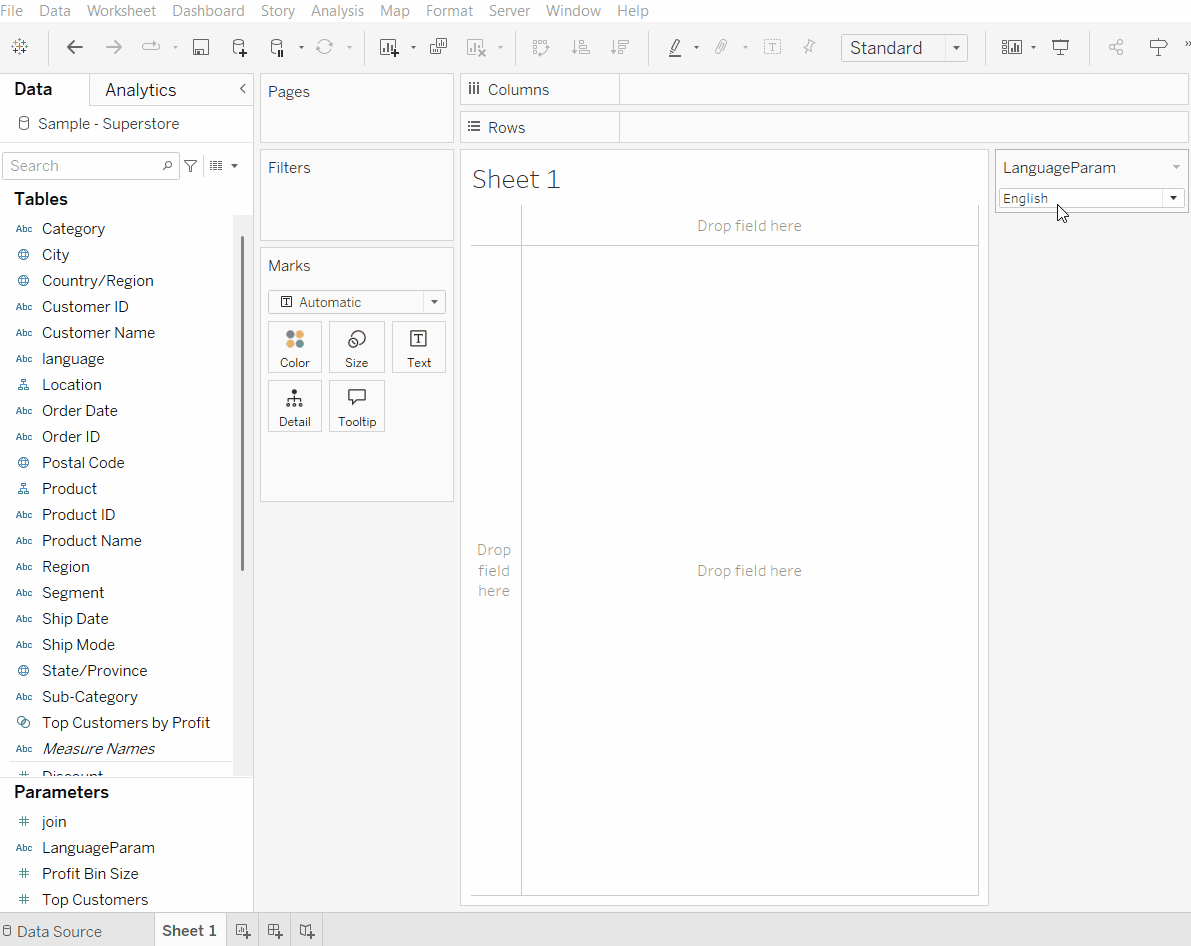Add a new dashboard from the bottom bar

[x=275, y=931]
